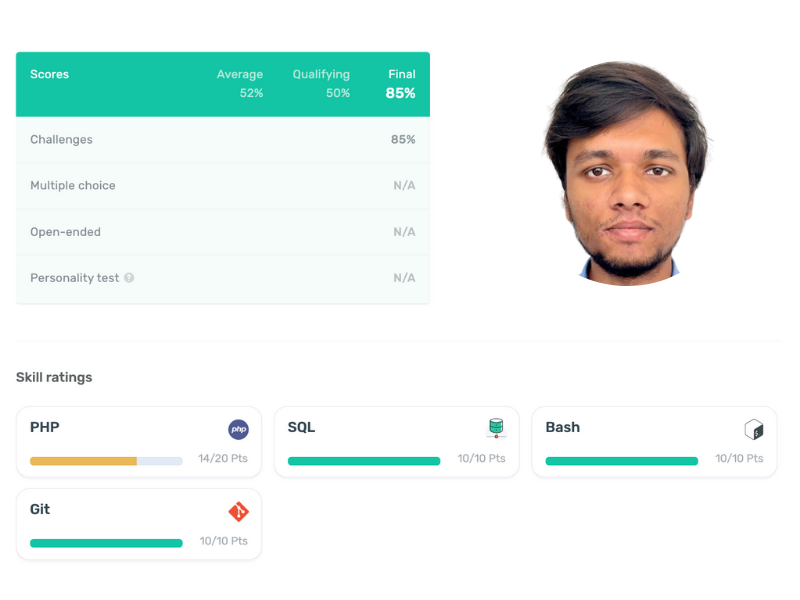Select the Personality test row
800x600 pixels.
tap(223, 279)
